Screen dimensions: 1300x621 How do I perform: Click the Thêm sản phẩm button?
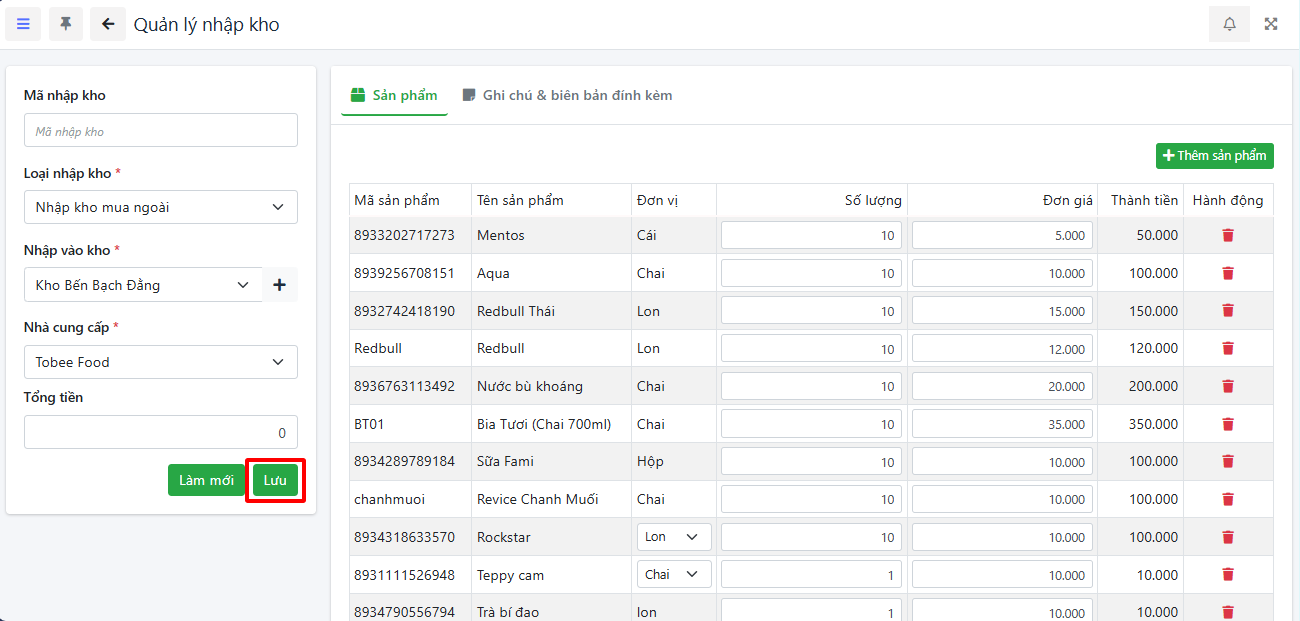point(1214,156)
